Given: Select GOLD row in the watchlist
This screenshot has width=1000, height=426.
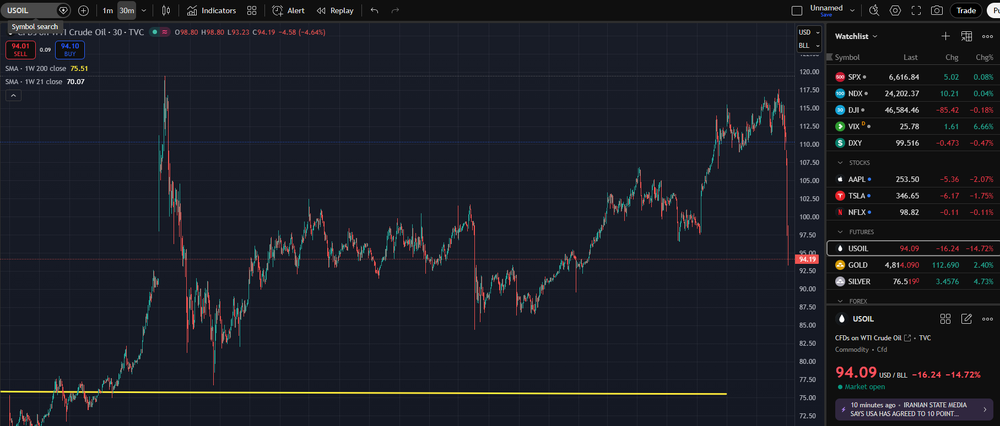Looking at the screenshot, I should 913,265.
